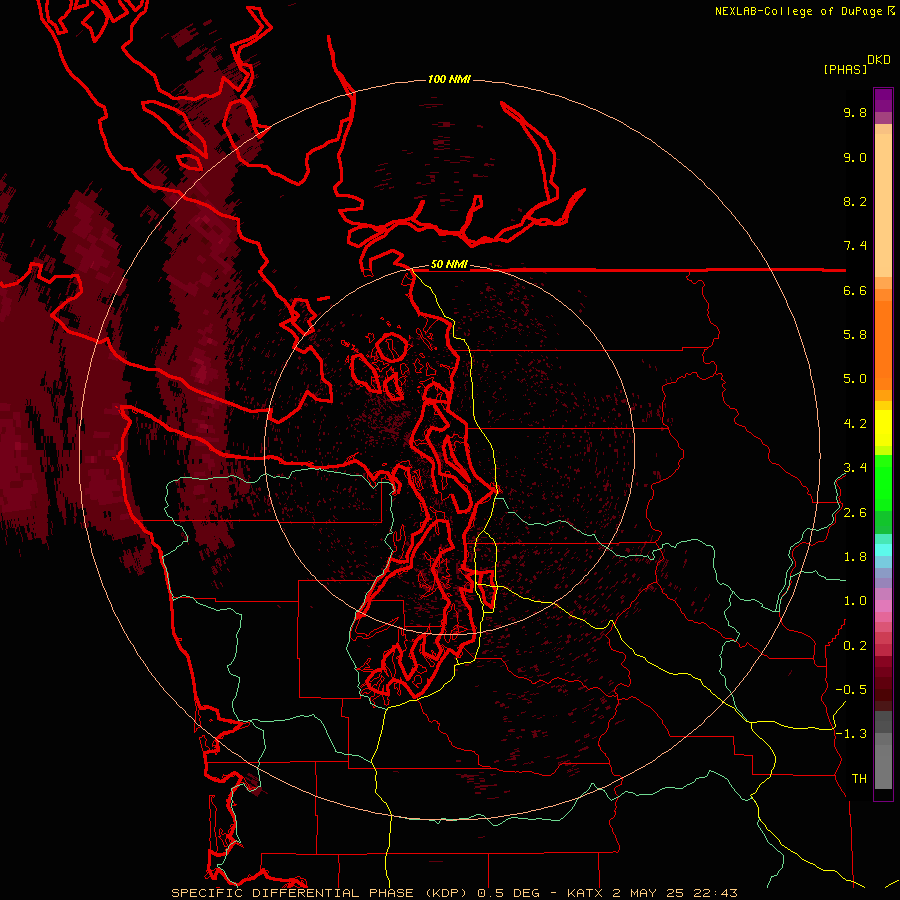The image size is (900, 900).
Task: Click the 7.4 legend value
Action: coord(855,246)
